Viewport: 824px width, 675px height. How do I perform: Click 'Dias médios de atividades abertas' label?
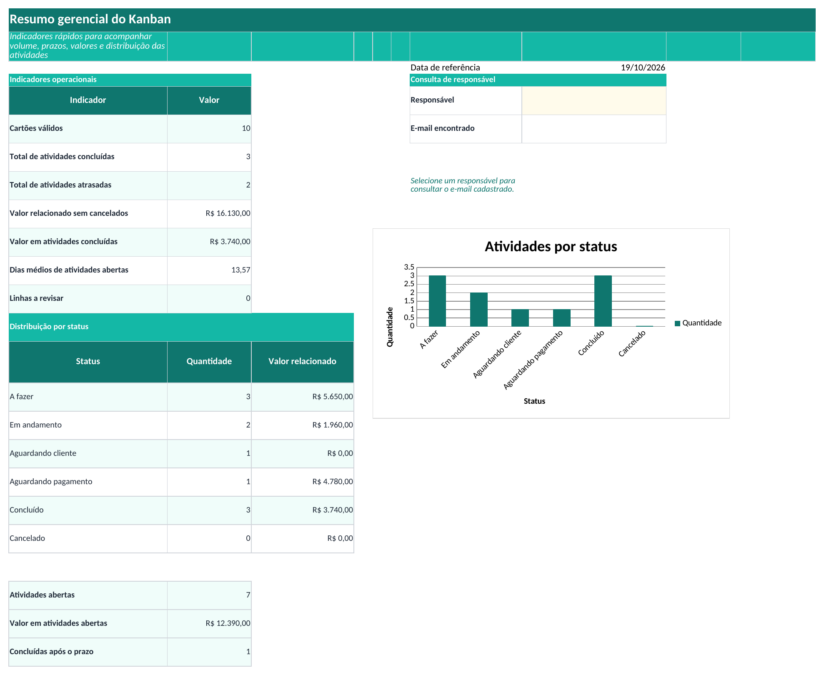(x=69, y=270)
